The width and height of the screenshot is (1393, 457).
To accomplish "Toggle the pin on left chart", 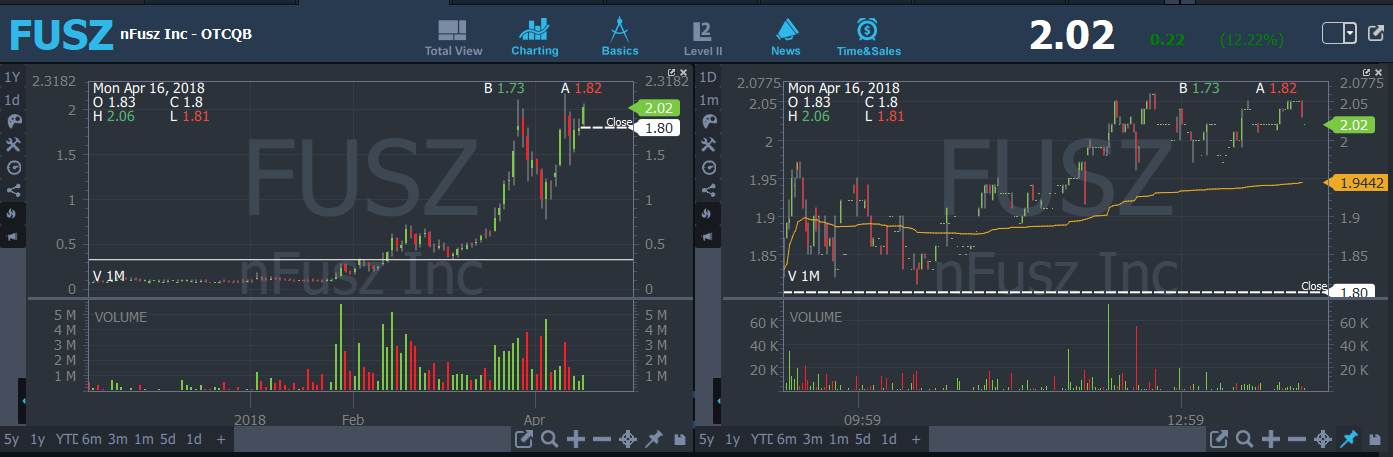I will (653, 439).
